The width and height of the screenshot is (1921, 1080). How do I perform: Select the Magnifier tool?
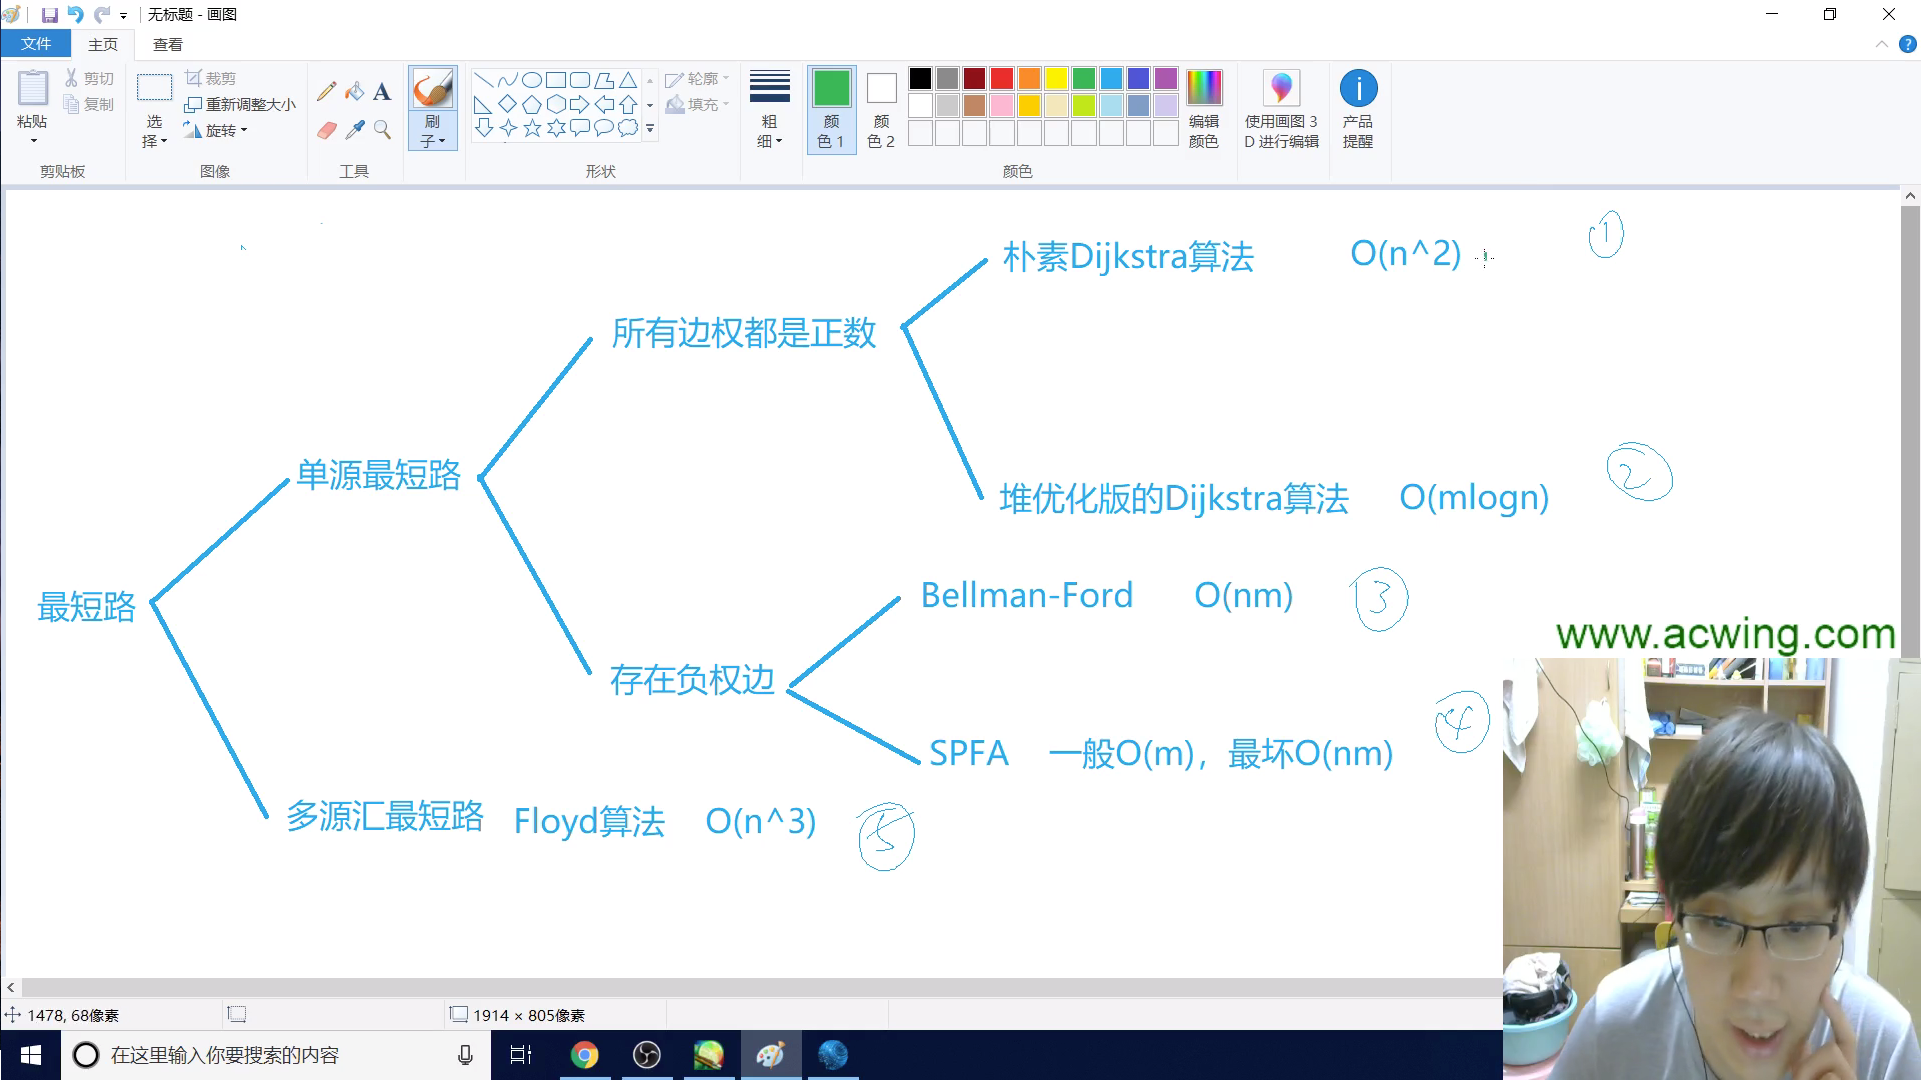tap(382, 130)
